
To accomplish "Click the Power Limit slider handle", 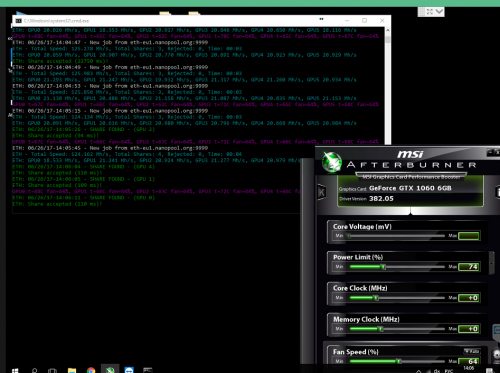I will pyautogui.click(x=383, y=267).
